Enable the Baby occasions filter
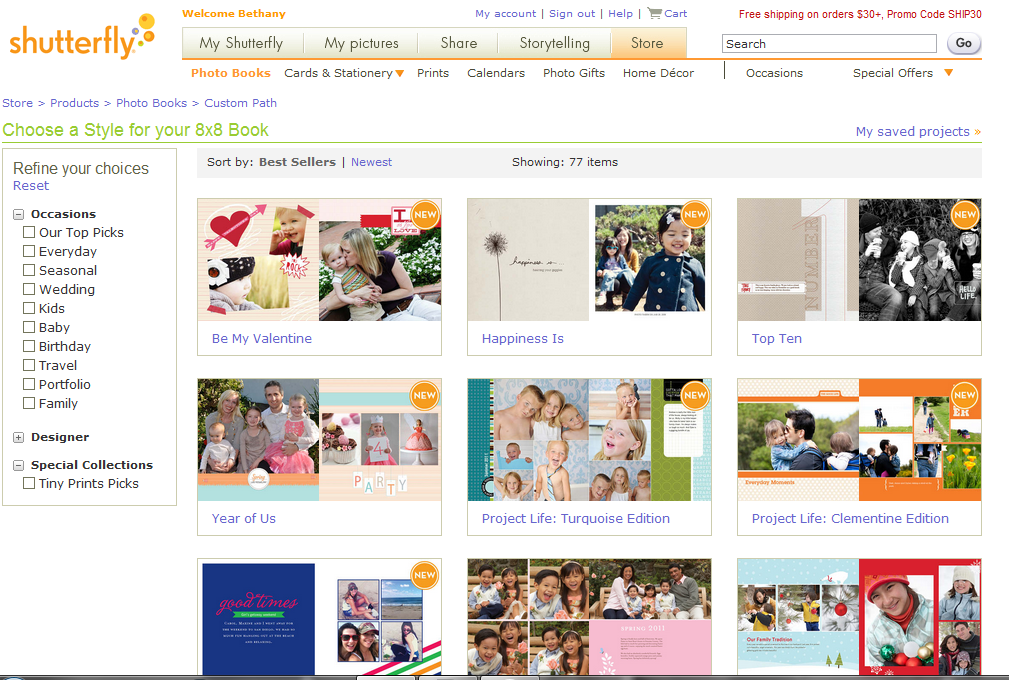 coord(28,327)
